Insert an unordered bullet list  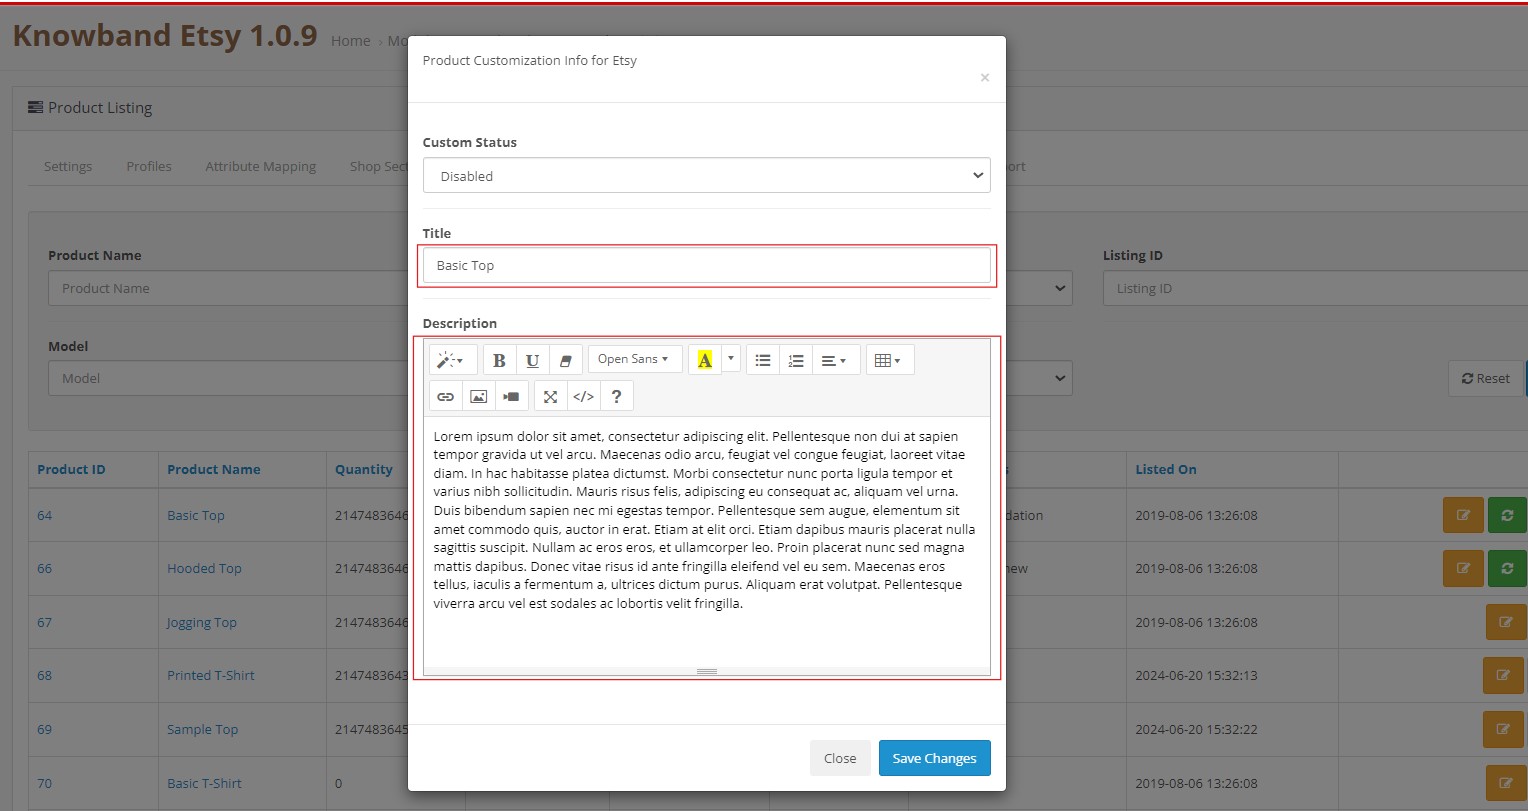763,360
